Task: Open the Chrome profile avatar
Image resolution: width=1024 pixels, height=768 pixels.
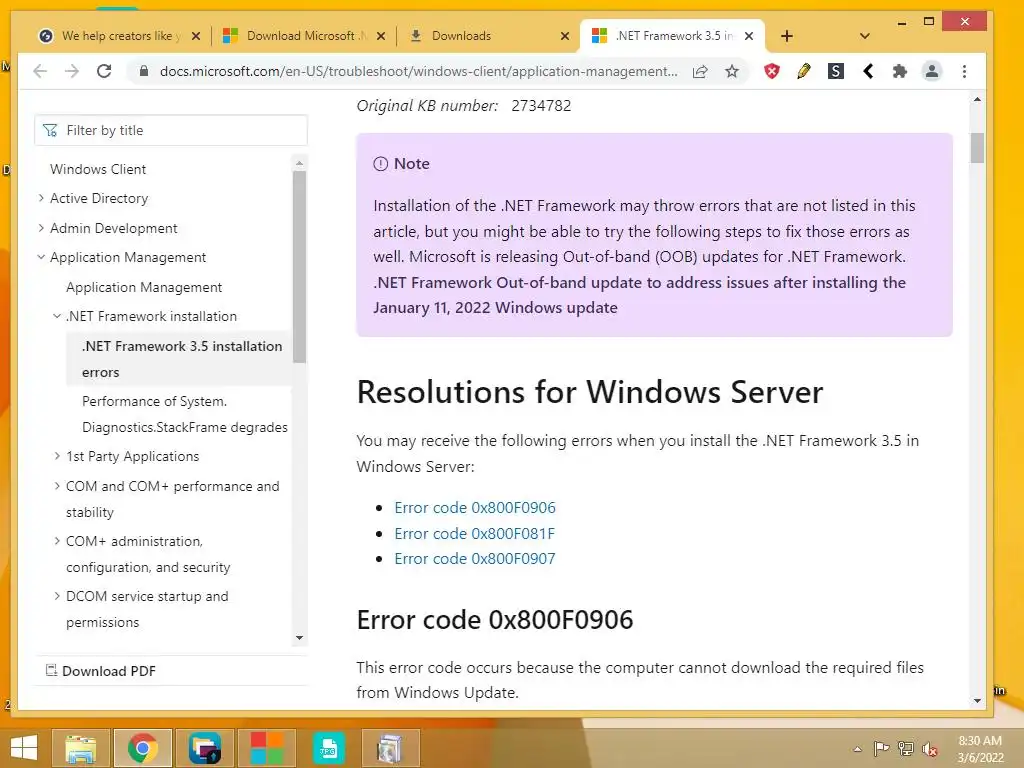Action: 932,71
